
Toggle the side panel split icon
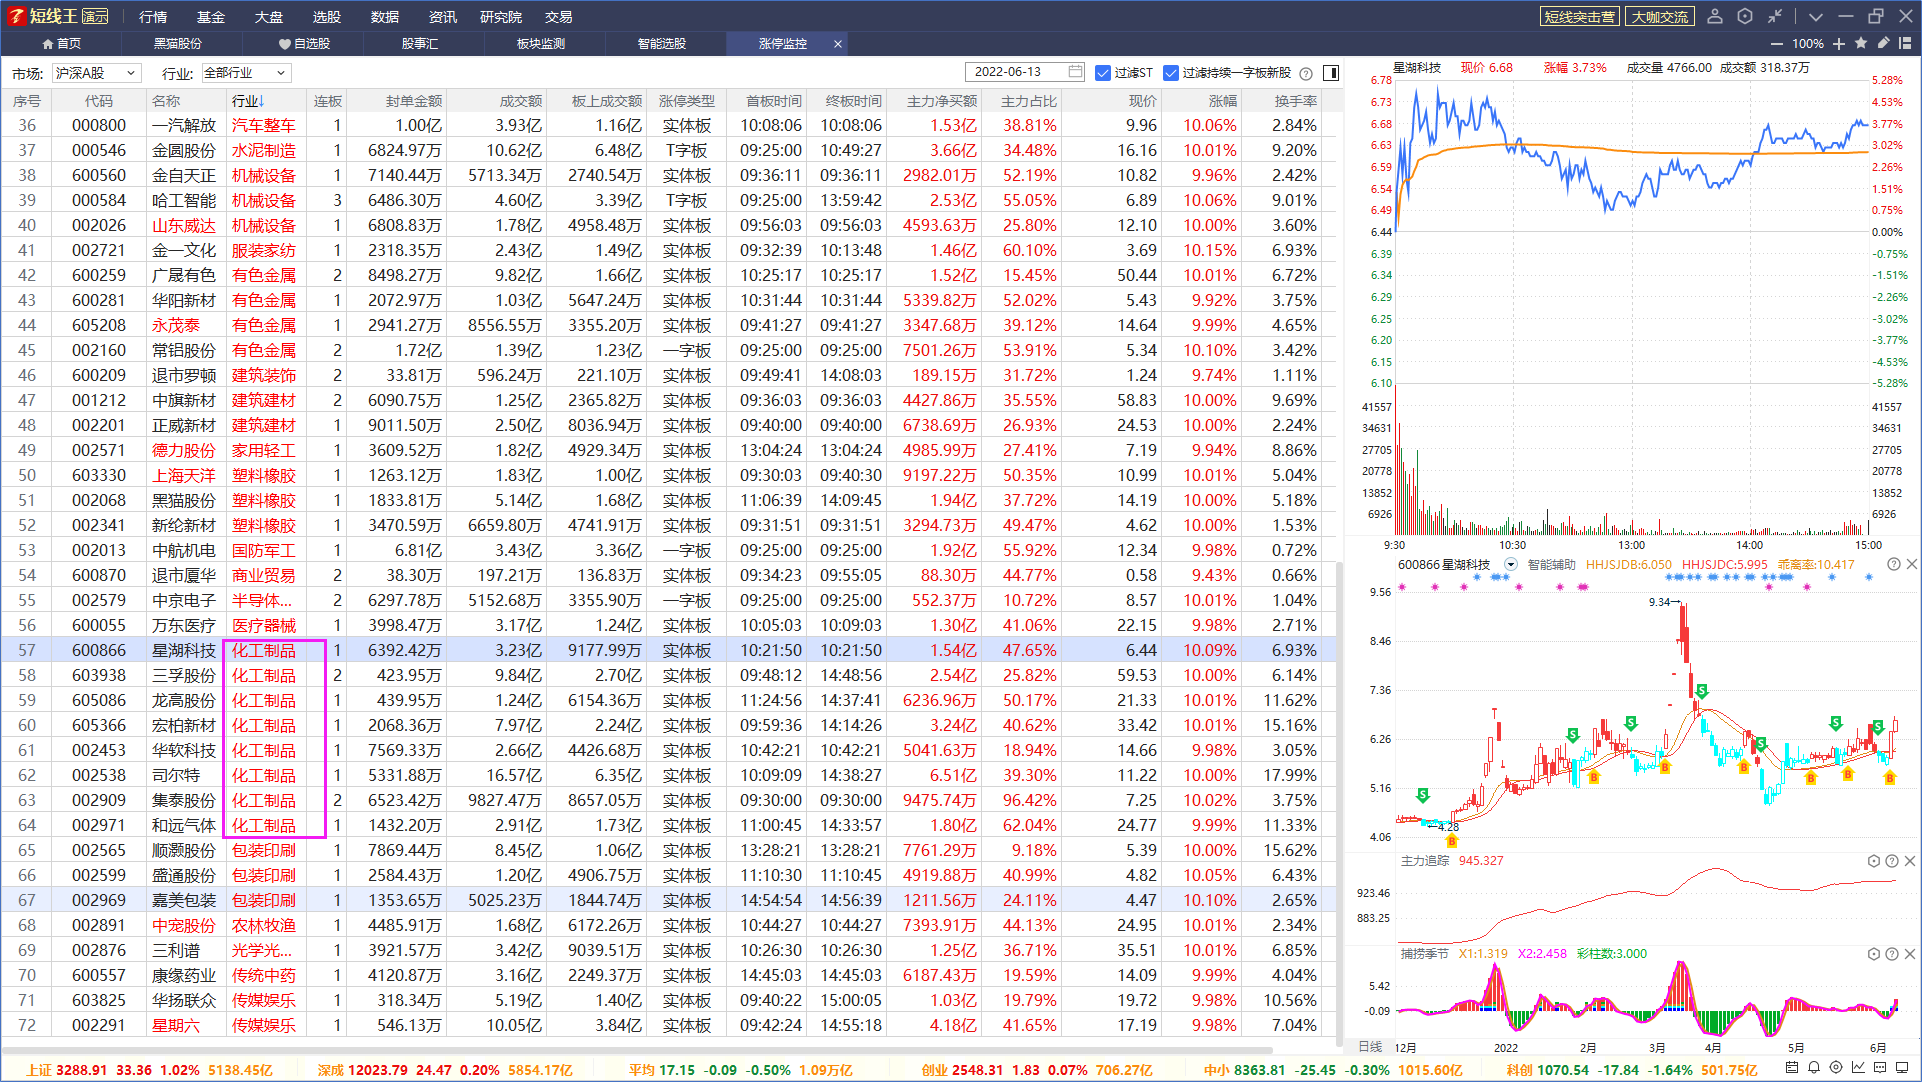point(1331,73)
